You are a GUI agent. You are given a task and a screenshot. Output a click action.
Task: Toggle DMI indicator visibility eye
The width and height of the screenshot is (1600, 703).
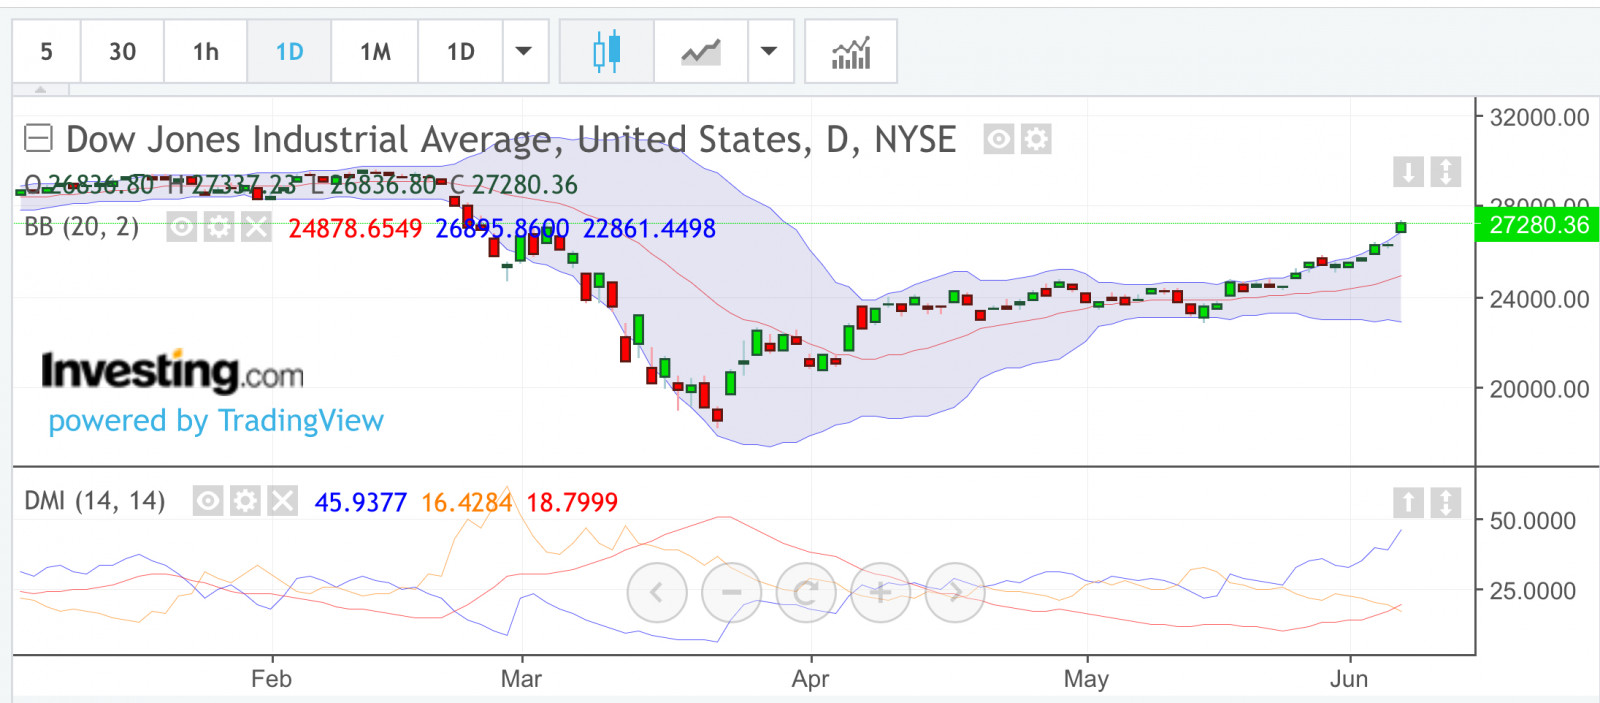point(208,501)
